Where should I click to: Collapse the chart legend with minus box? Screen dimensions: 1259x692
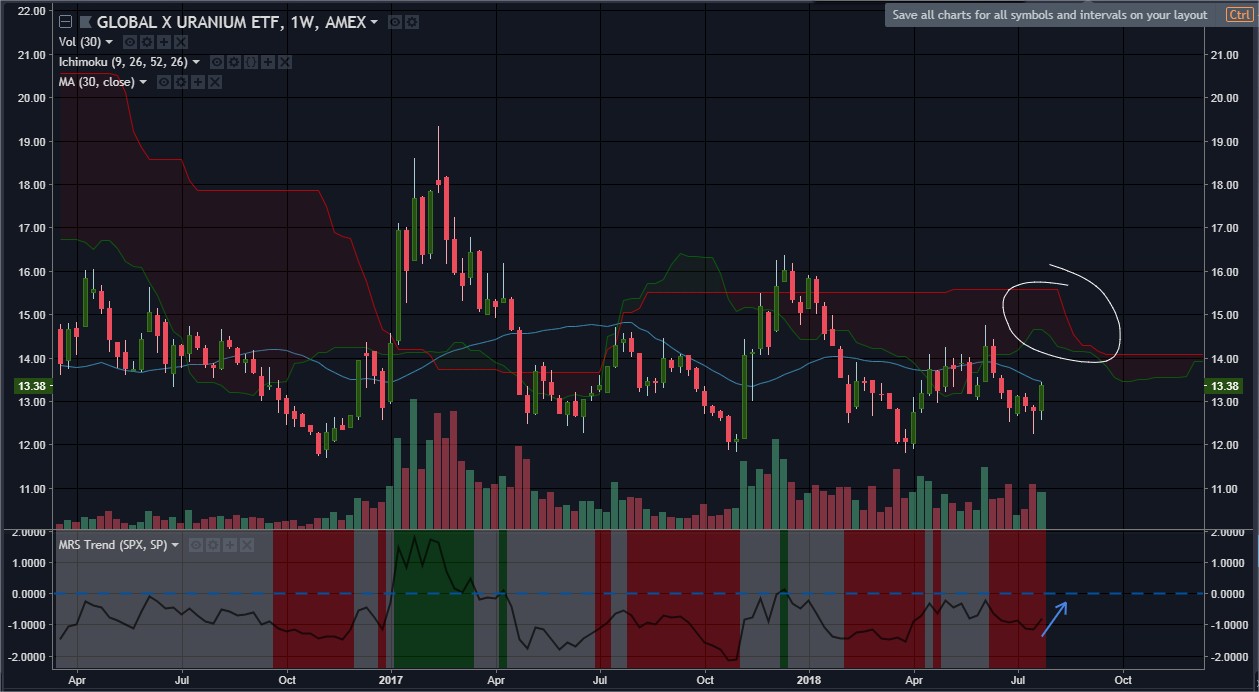tap(66, 22)
